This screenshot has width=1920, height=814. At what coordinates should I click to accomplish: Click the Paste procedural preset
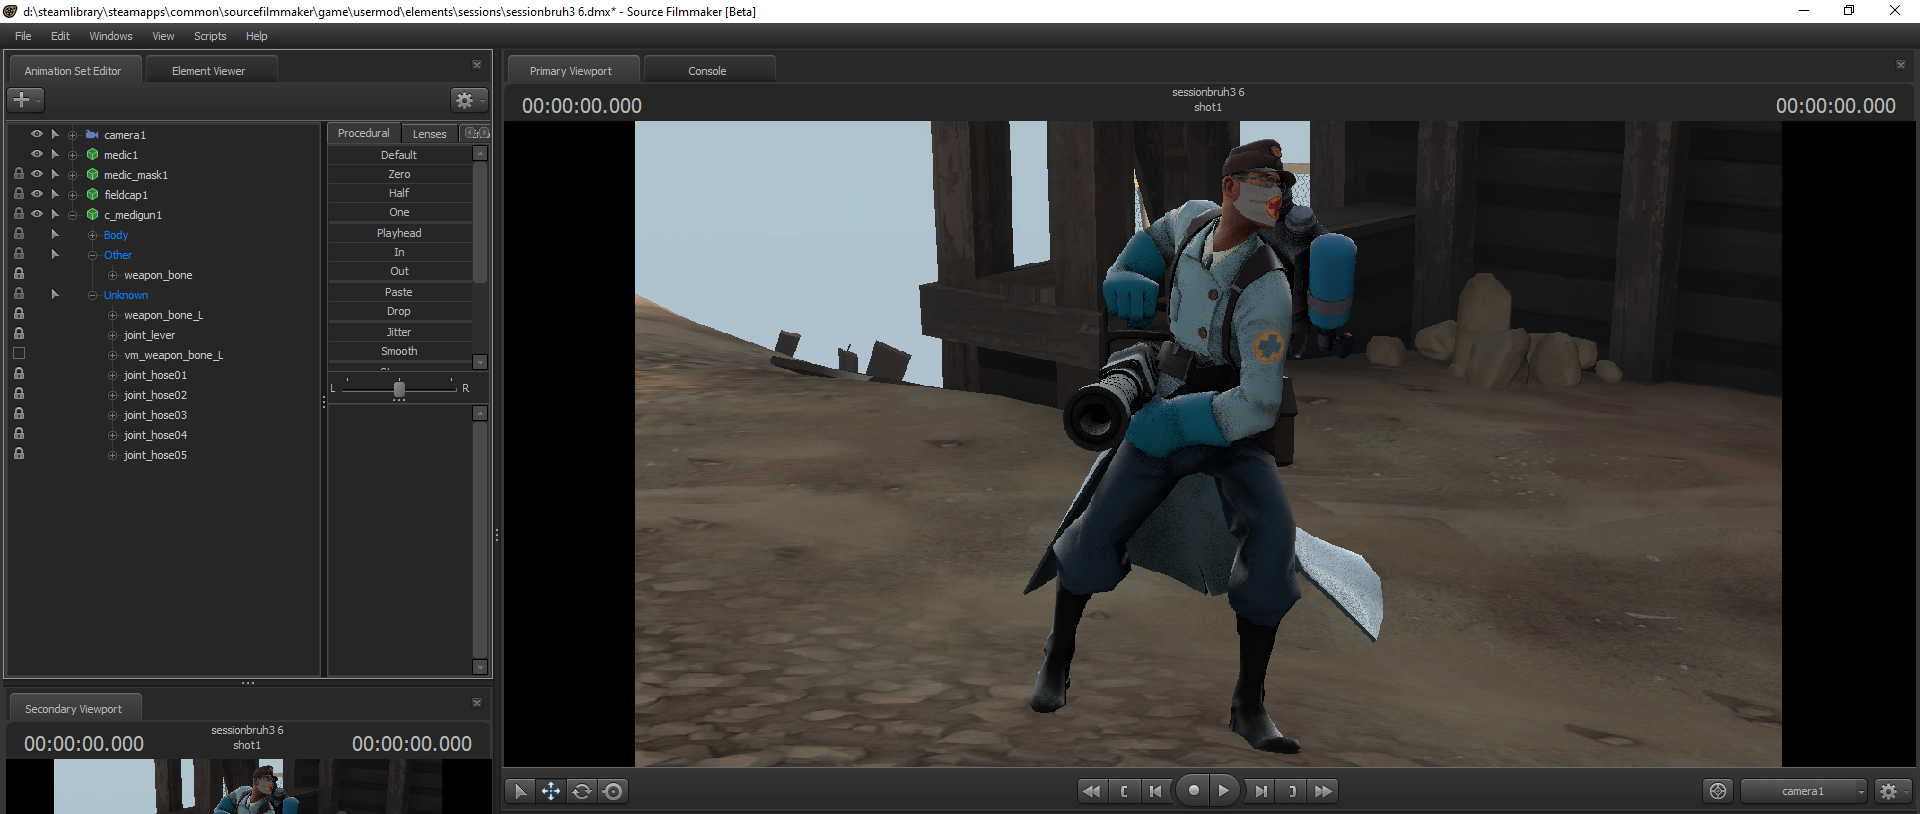pyautogui.click(x=399, y=292)
